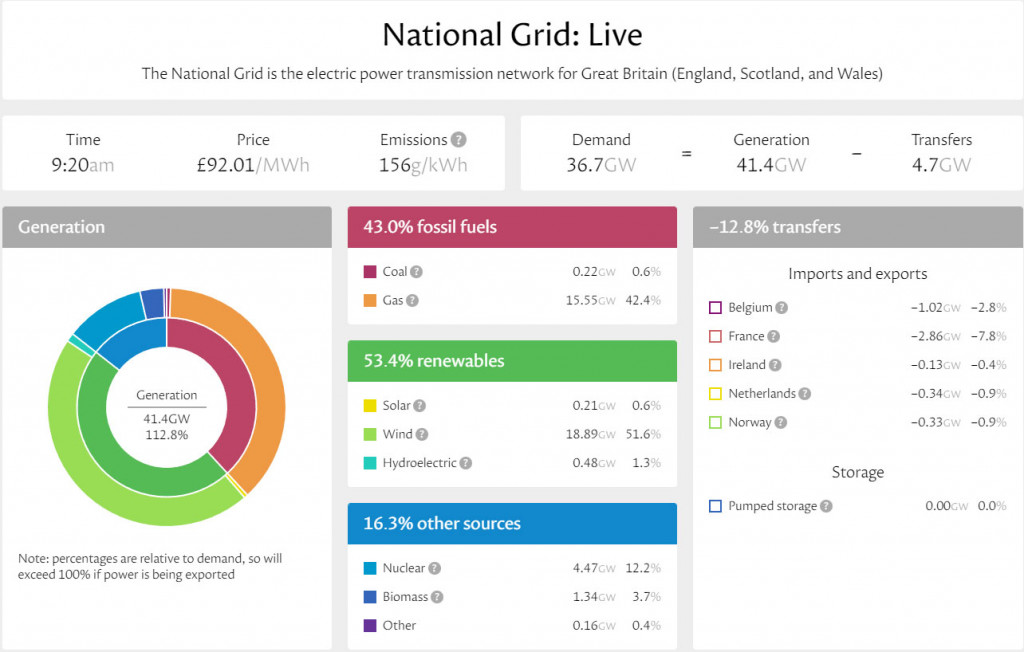Click the help icon next to Solar

pyautogui.click(x=420, y=406)
